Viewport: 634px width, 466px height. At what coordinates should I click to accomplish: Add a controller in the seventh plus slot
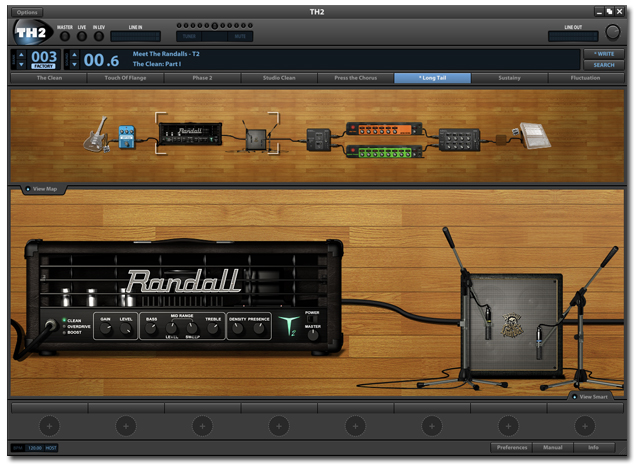coord(508,426)
